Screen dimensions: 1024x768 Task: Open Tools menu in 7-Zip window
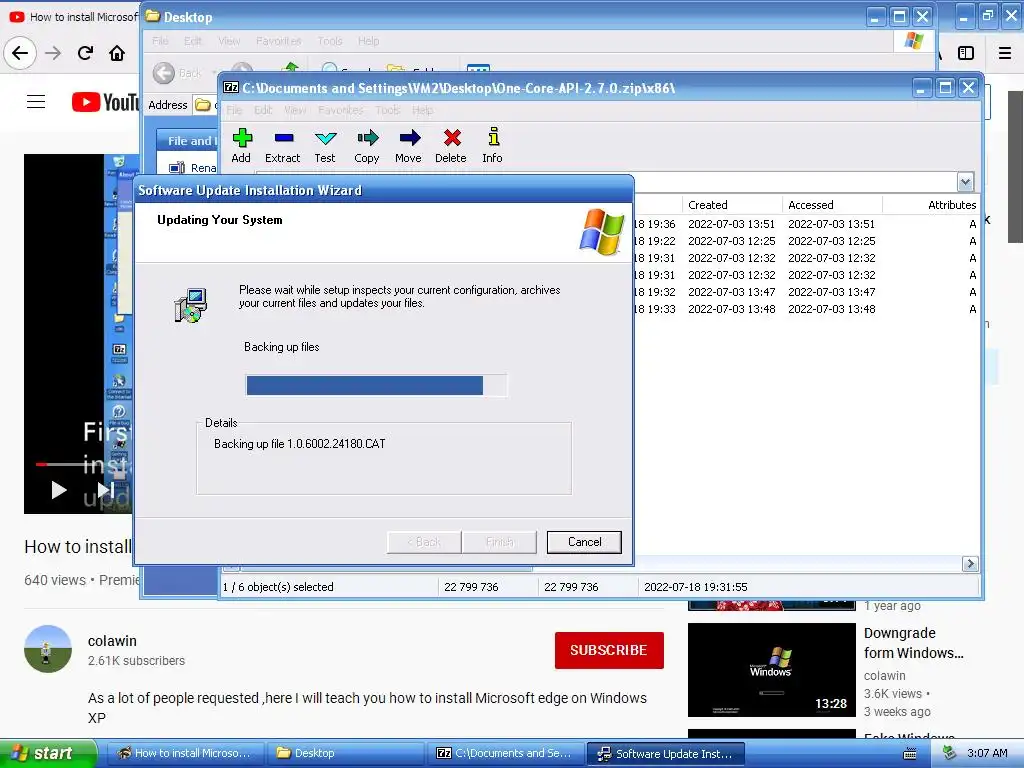click(x=388, y=110)
